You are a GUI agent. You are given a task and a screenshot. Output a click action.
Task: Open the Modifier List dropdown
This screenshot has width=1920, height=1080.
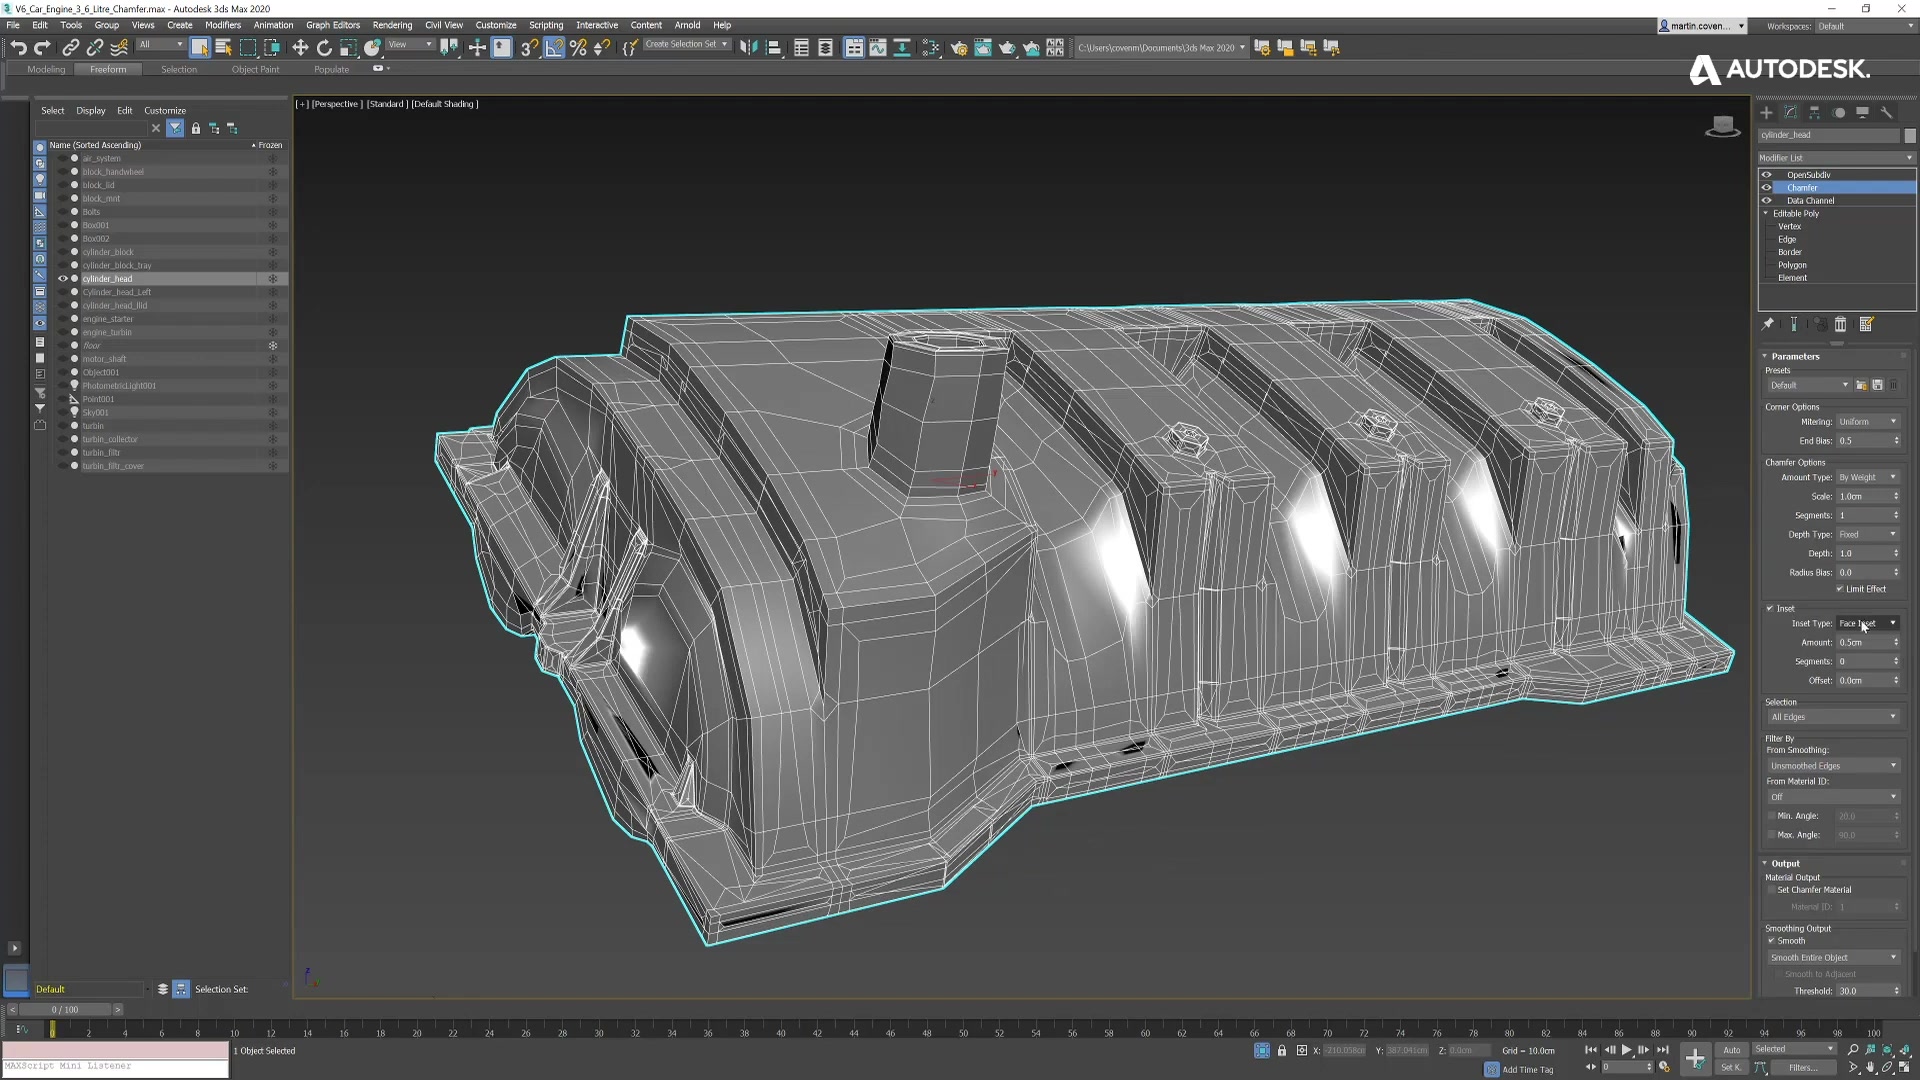(1836, 158)
